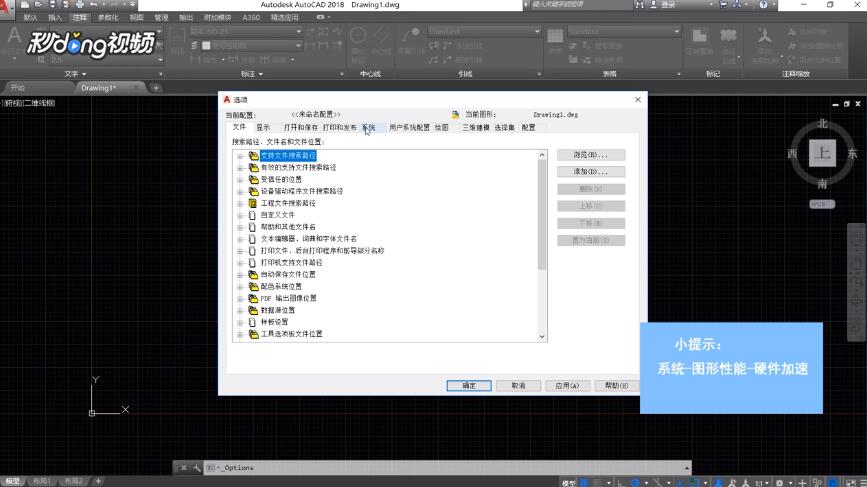Expand the 文字 panel dropdown
This screenshot has width=867, height=487.
pos(75,74)
